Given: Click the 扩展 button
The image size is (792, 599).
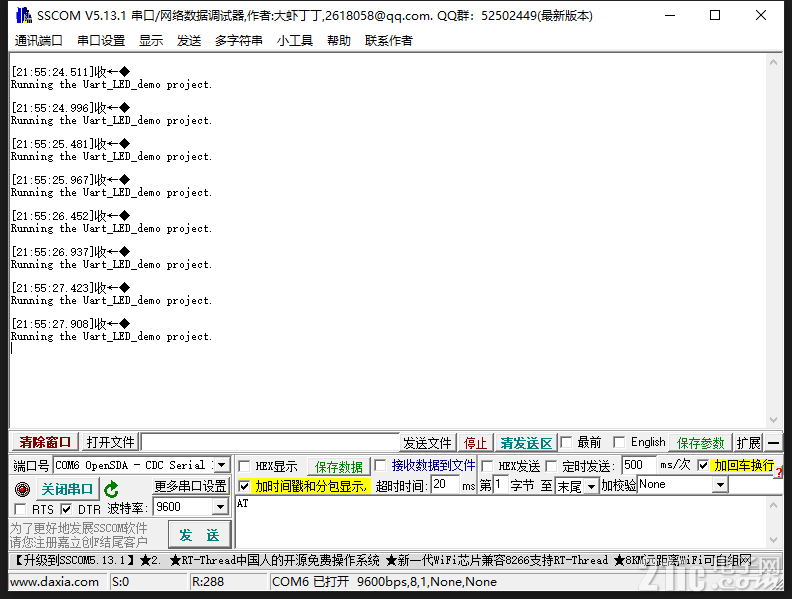Looking at the screenshot, I should (x=748, y=443).
